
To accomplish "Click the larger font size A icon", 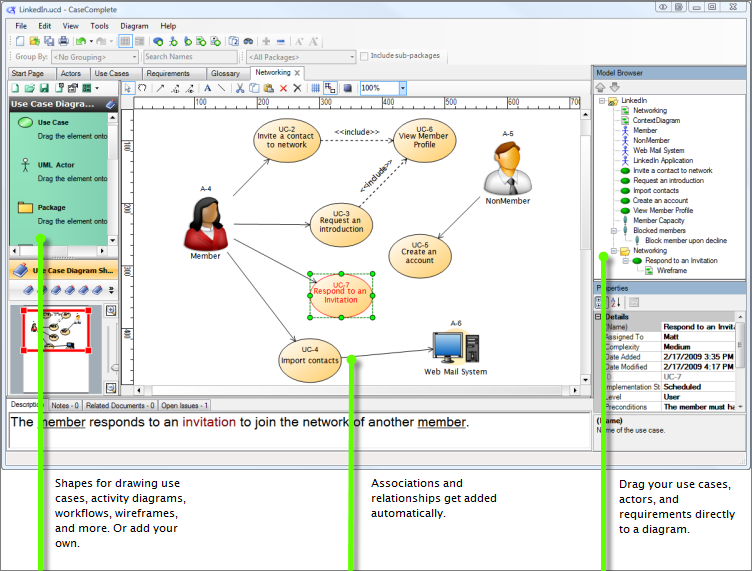I will pos(314,42).
